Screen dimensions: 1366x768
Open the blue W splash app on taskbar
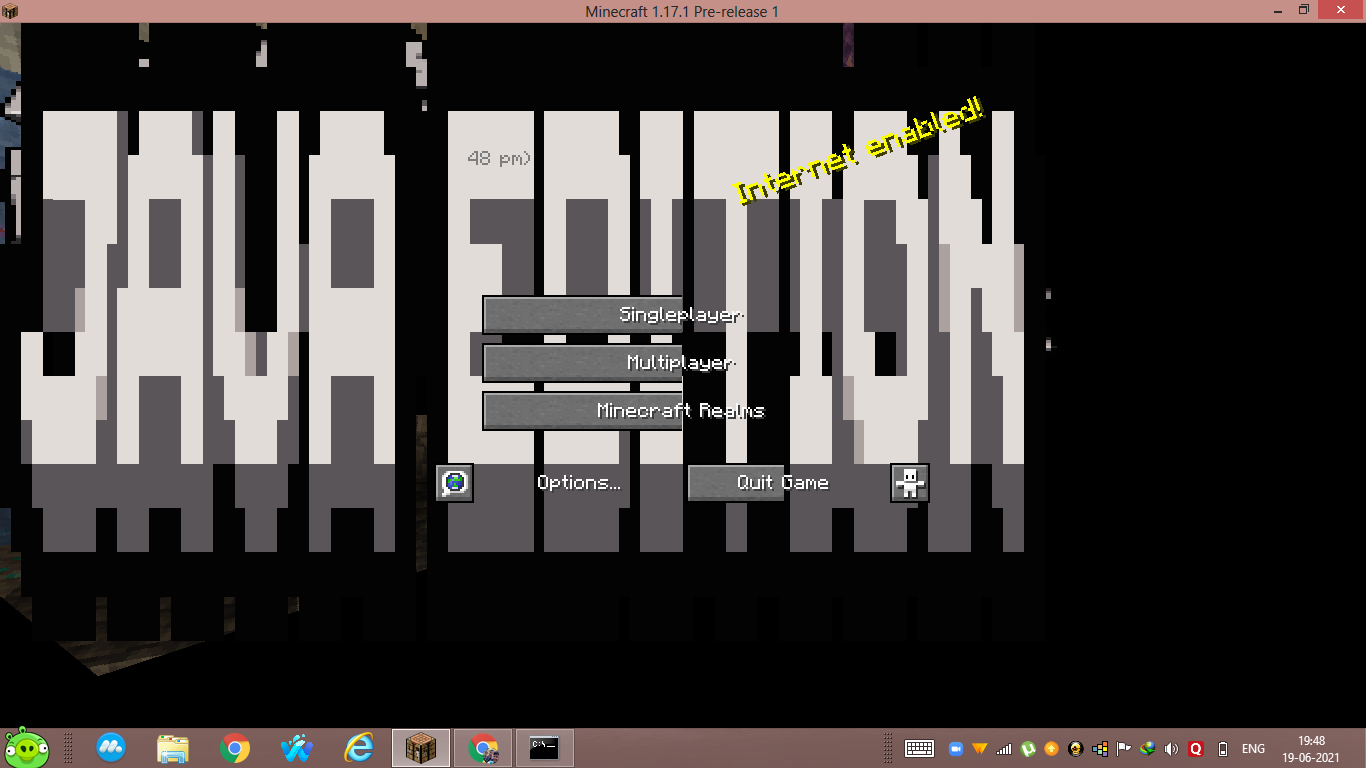point(297,747)
